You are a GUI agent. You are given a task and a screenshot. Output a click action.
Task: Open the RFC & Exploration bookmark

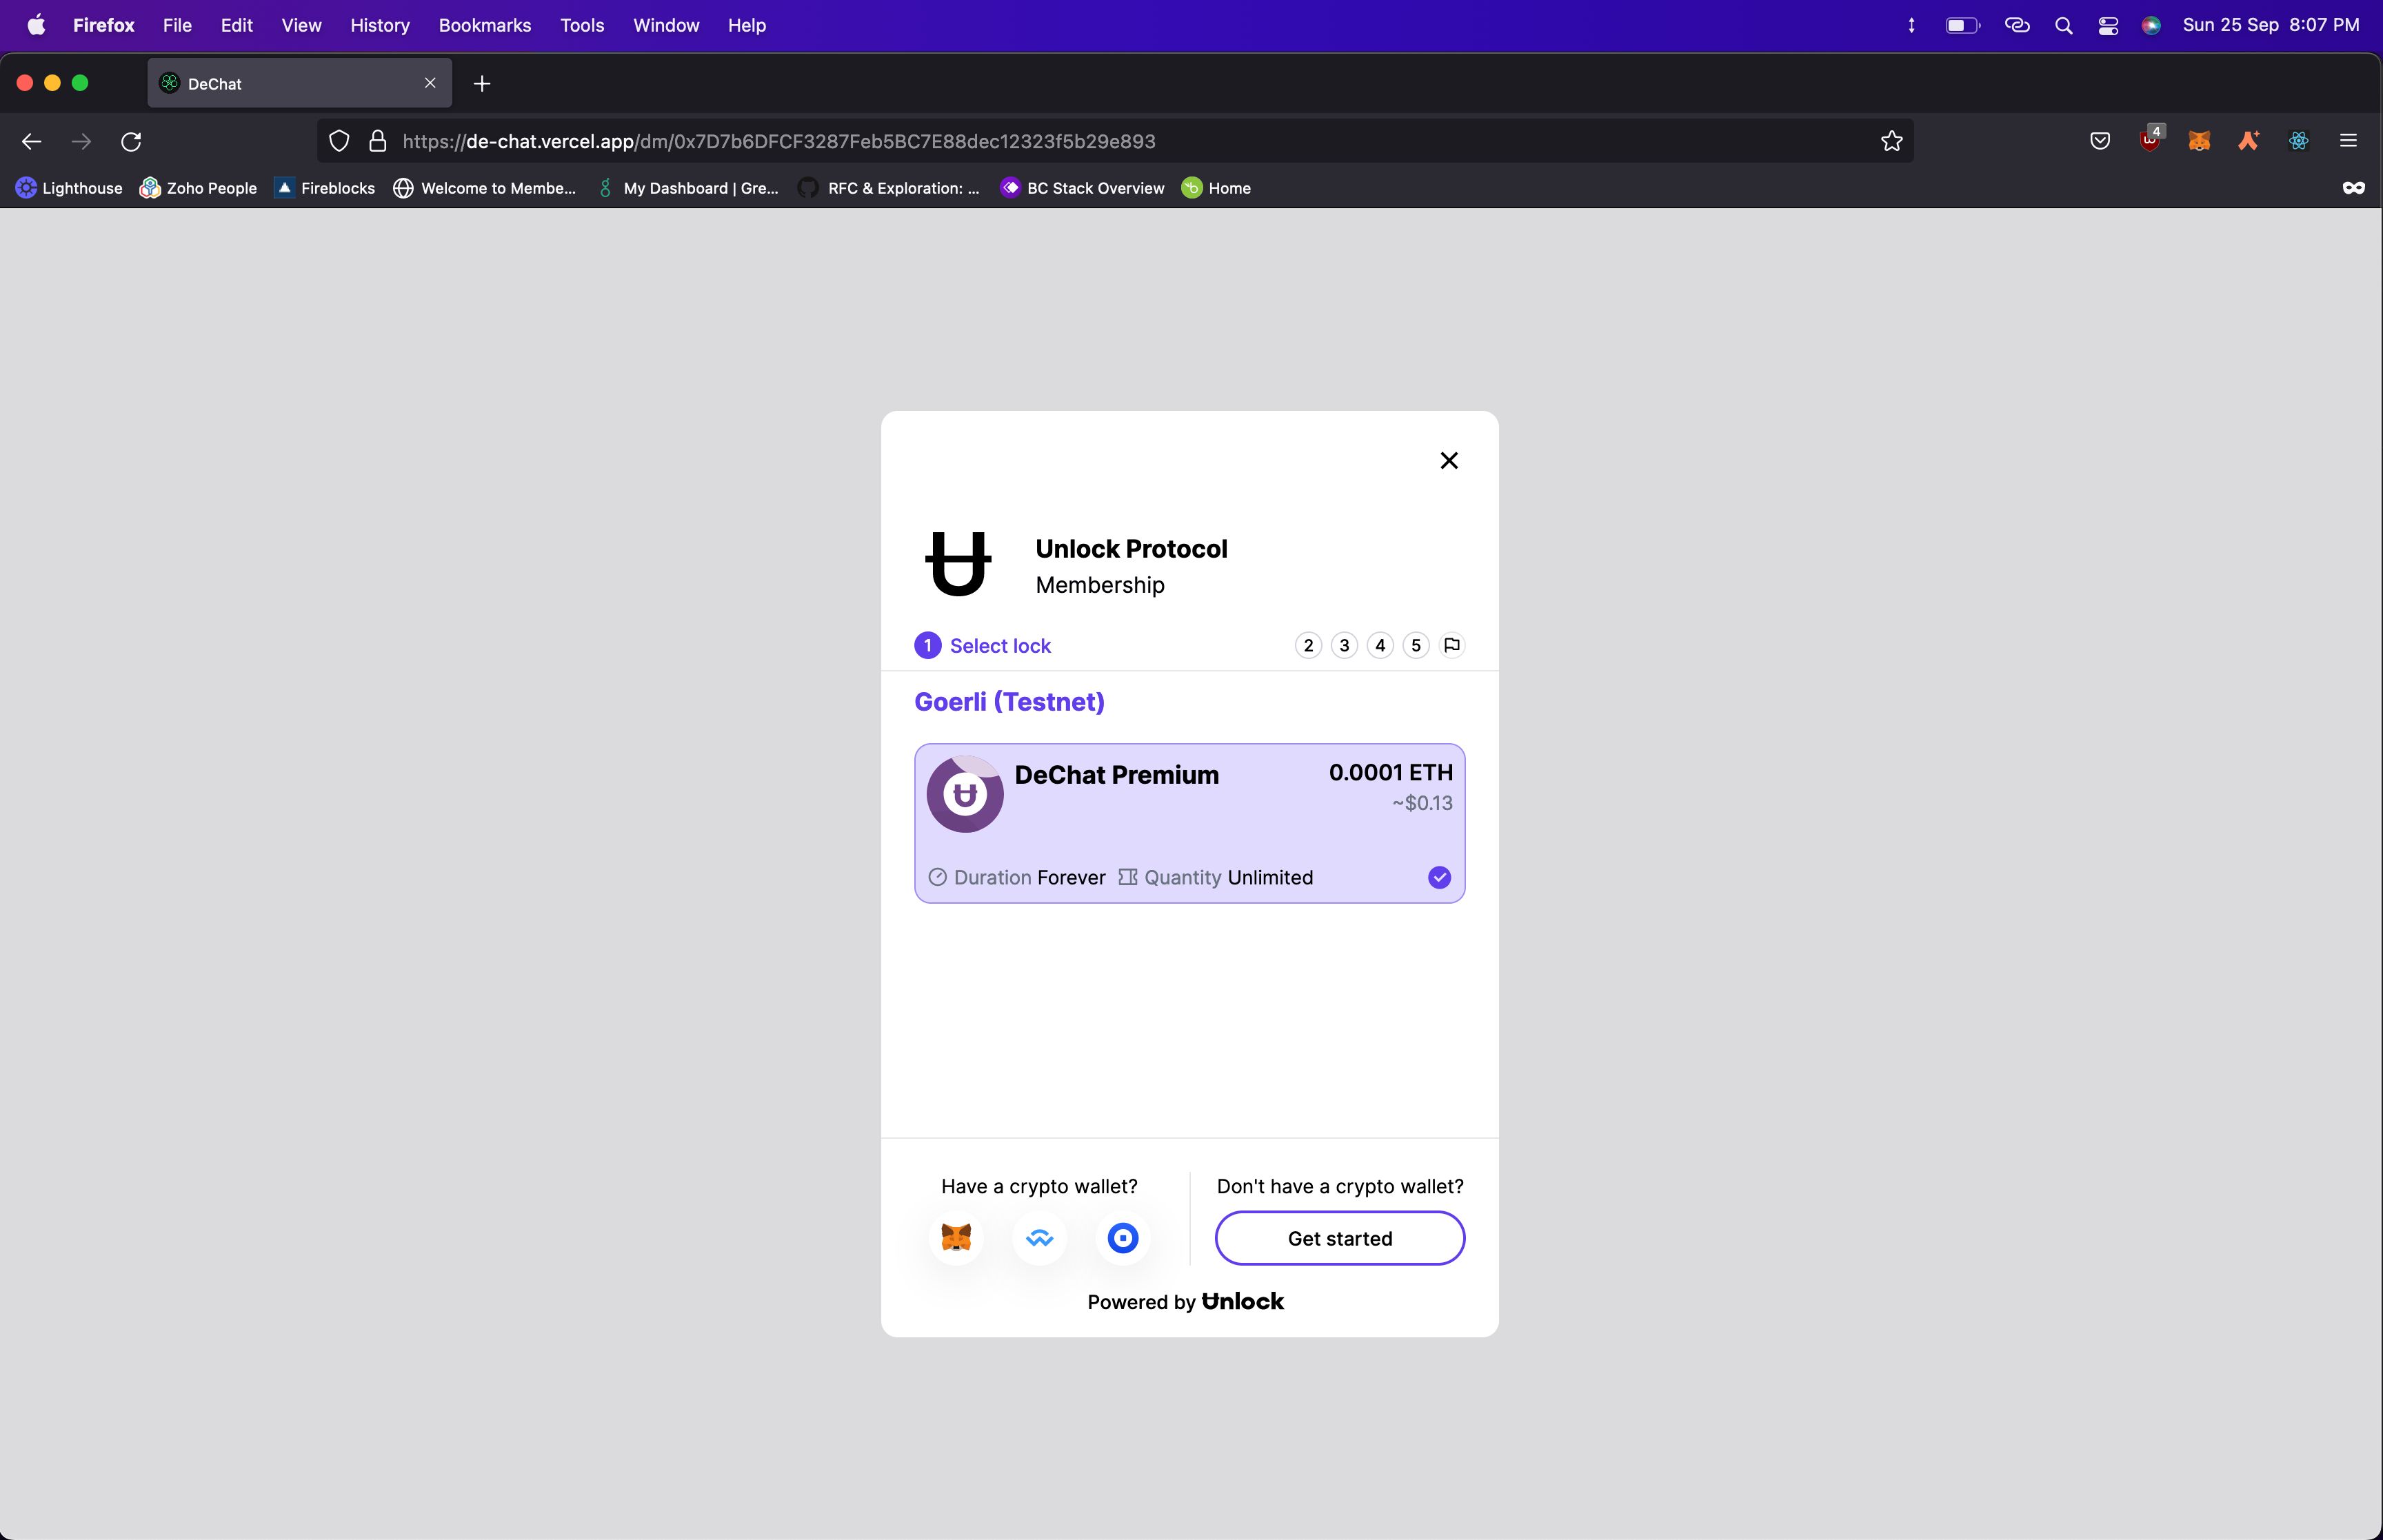pos(889,188)
